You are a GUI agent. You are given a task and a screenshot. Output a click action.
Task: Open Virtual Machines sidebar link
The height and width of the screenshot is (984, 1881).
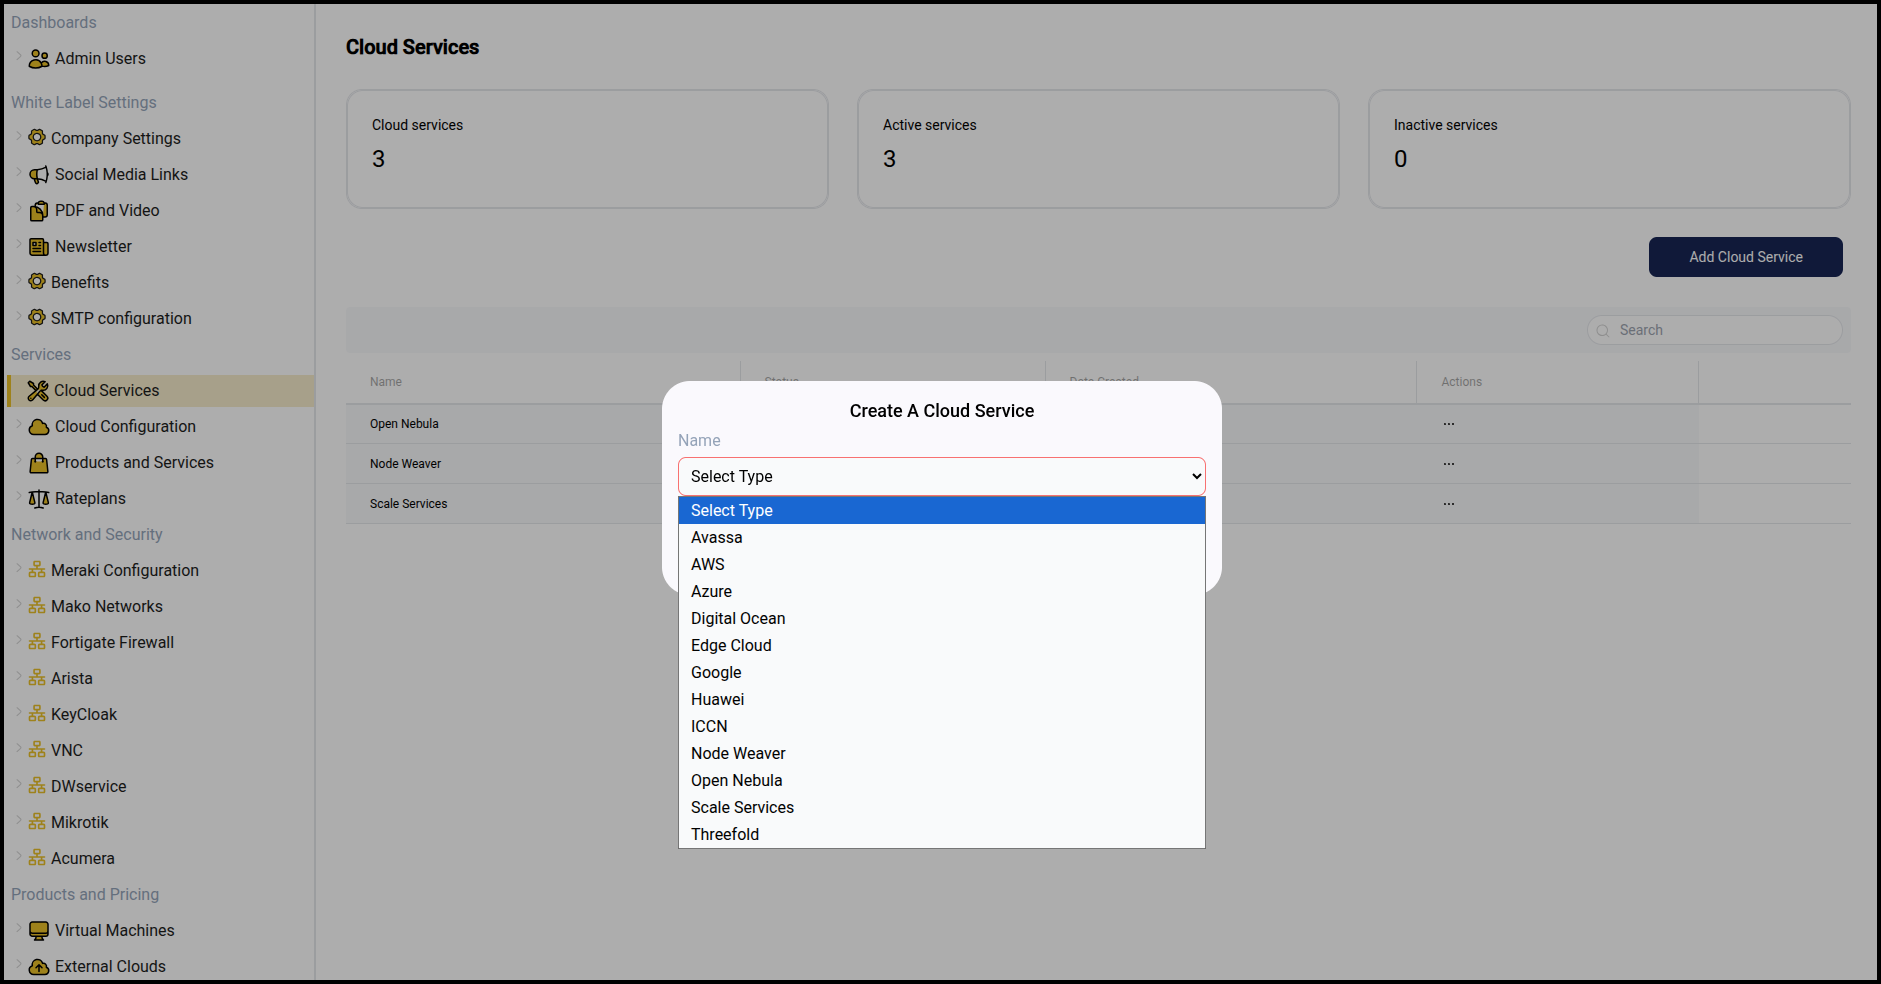tap(115, 931)
